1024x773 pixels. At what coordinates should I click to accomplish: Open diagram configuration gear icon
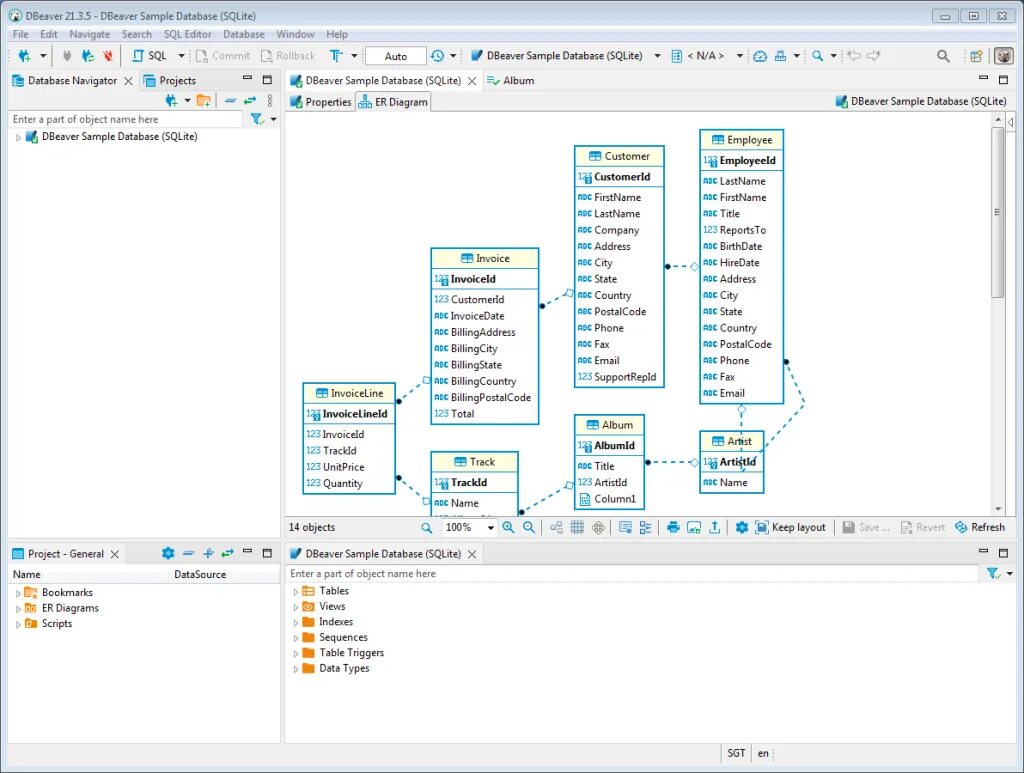(x=741, y=528)
